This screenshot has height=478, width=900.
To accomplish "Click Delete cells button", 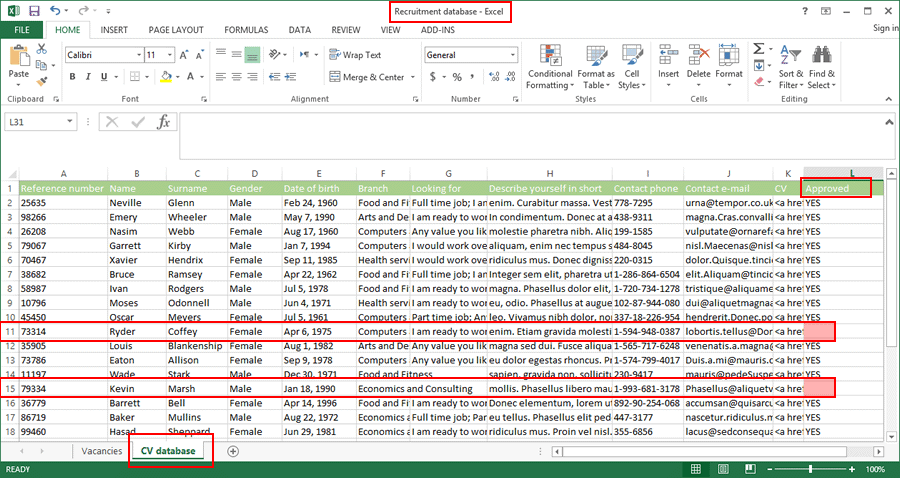I will [x=699, y=67].
